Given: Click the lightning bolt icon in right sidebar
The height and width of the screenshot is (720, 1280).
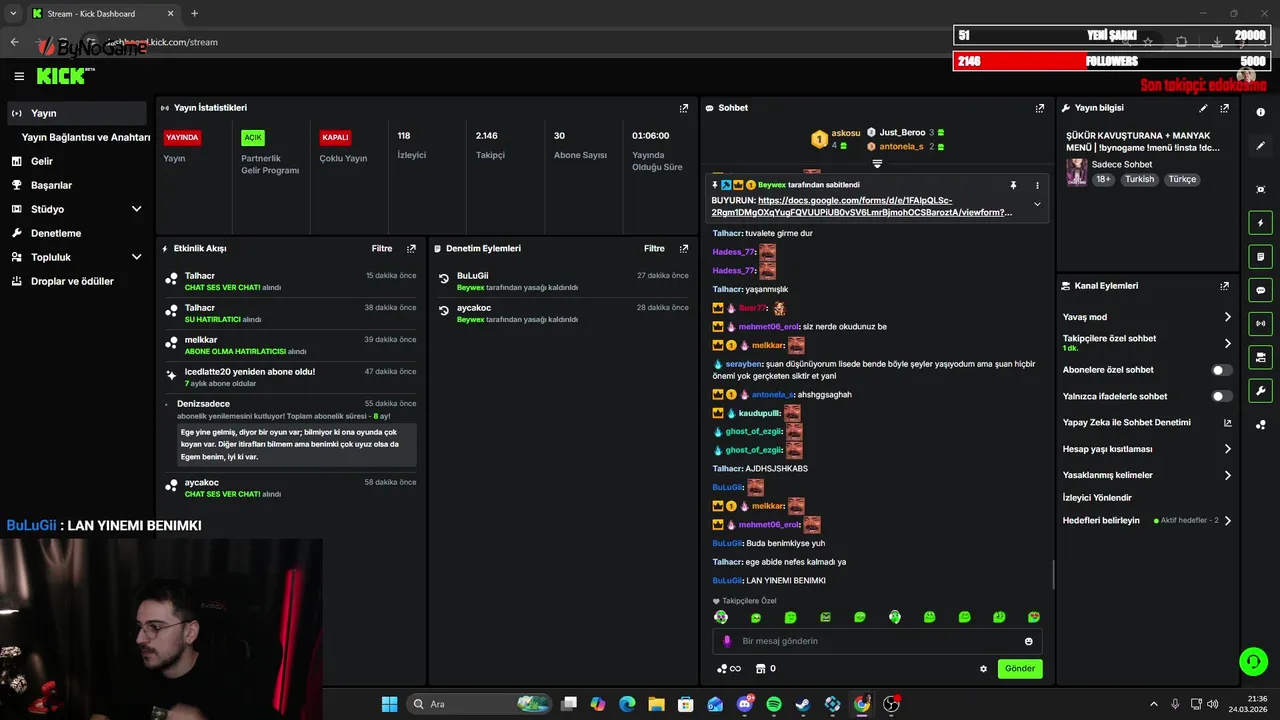Looking at the screenshot, I should (x=1261, y=223).
